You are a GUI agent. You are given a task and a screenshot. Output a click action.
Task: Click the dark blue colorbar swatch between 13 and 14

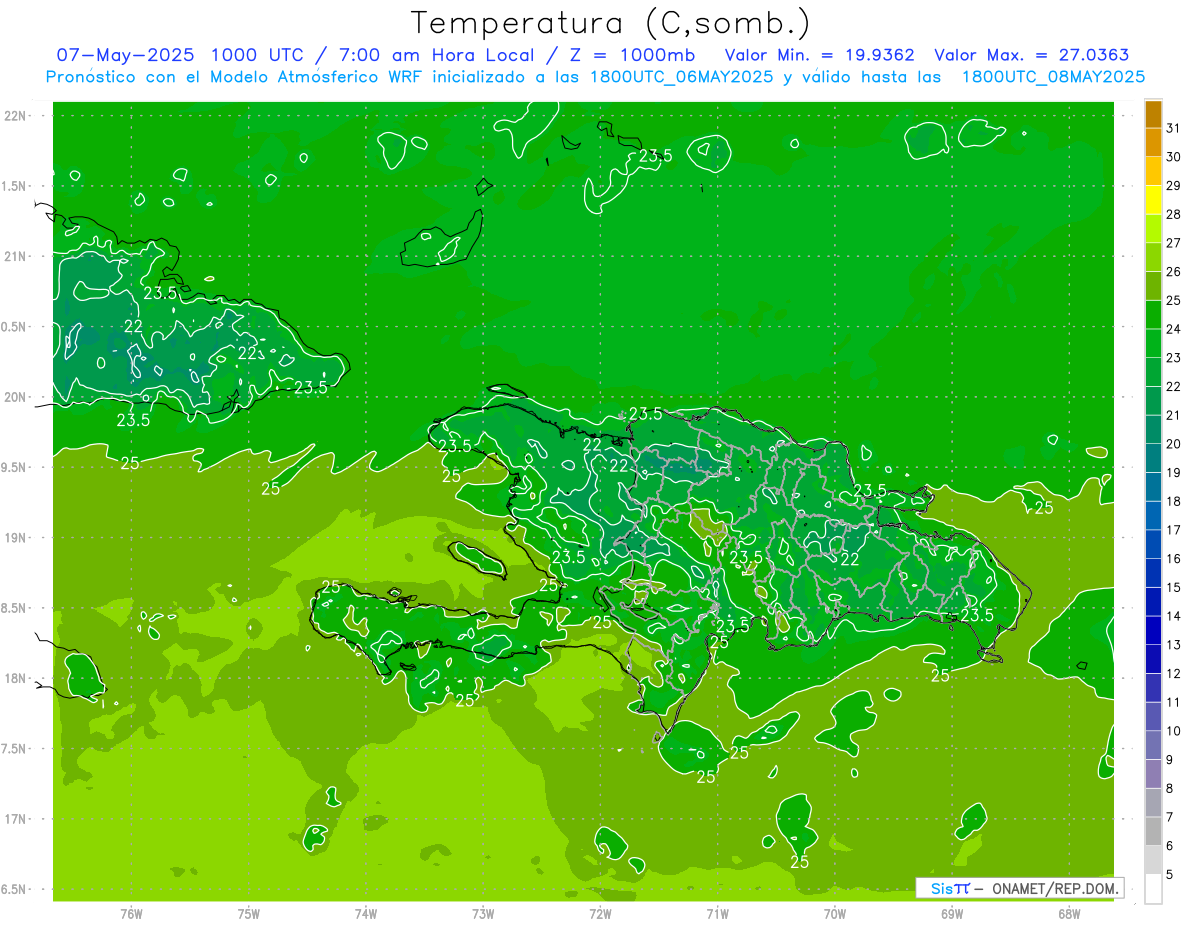click(1153, 630)
